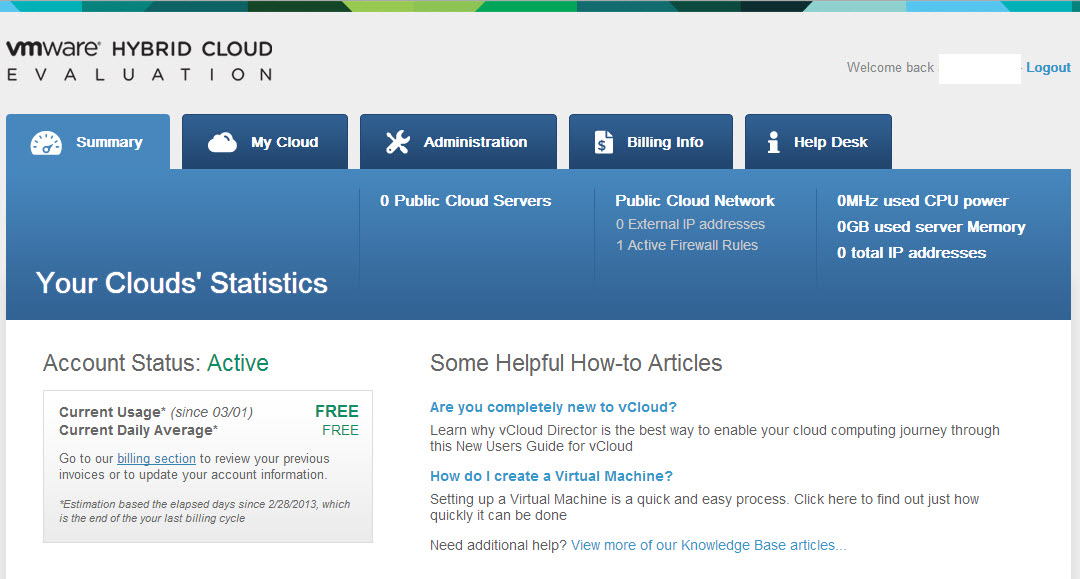Click the "Need additional help?" text
Image resolution: width=1080 pixels, height=579 pixels.
(x=498, y=545)
